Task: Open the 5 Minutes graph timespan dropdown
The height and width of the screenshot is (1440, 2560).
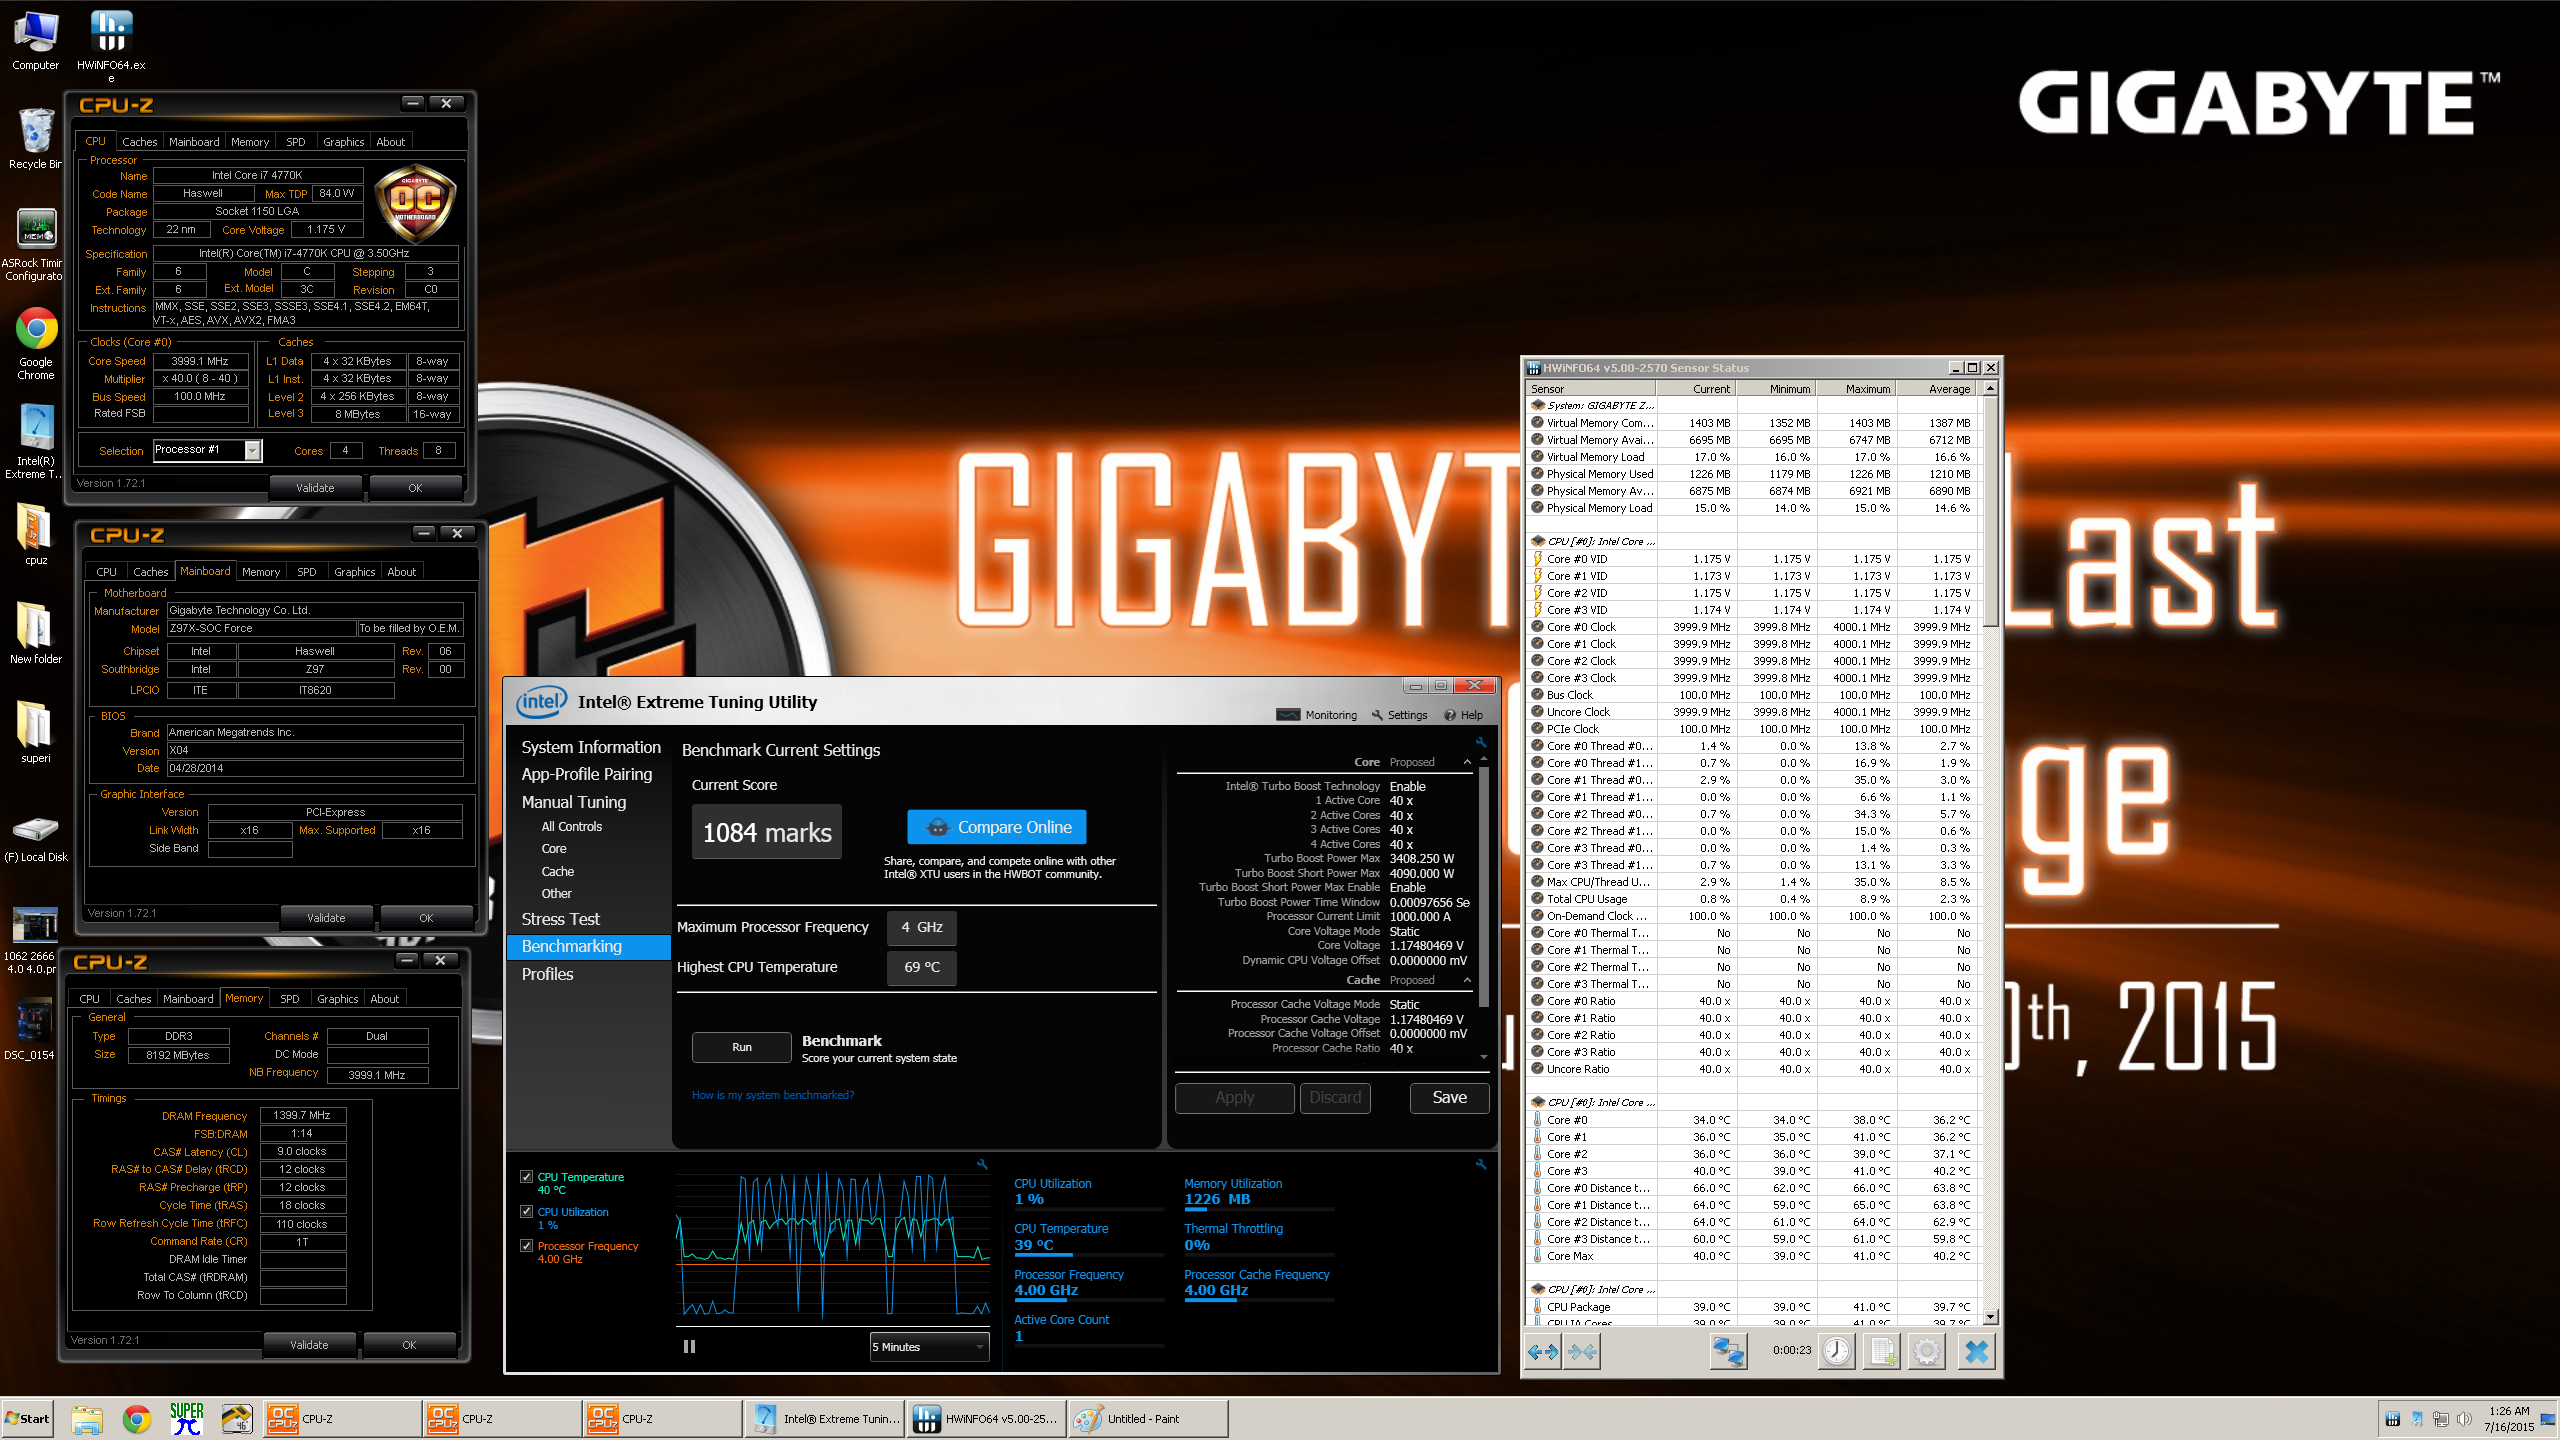Action: tap(929, 1347)
